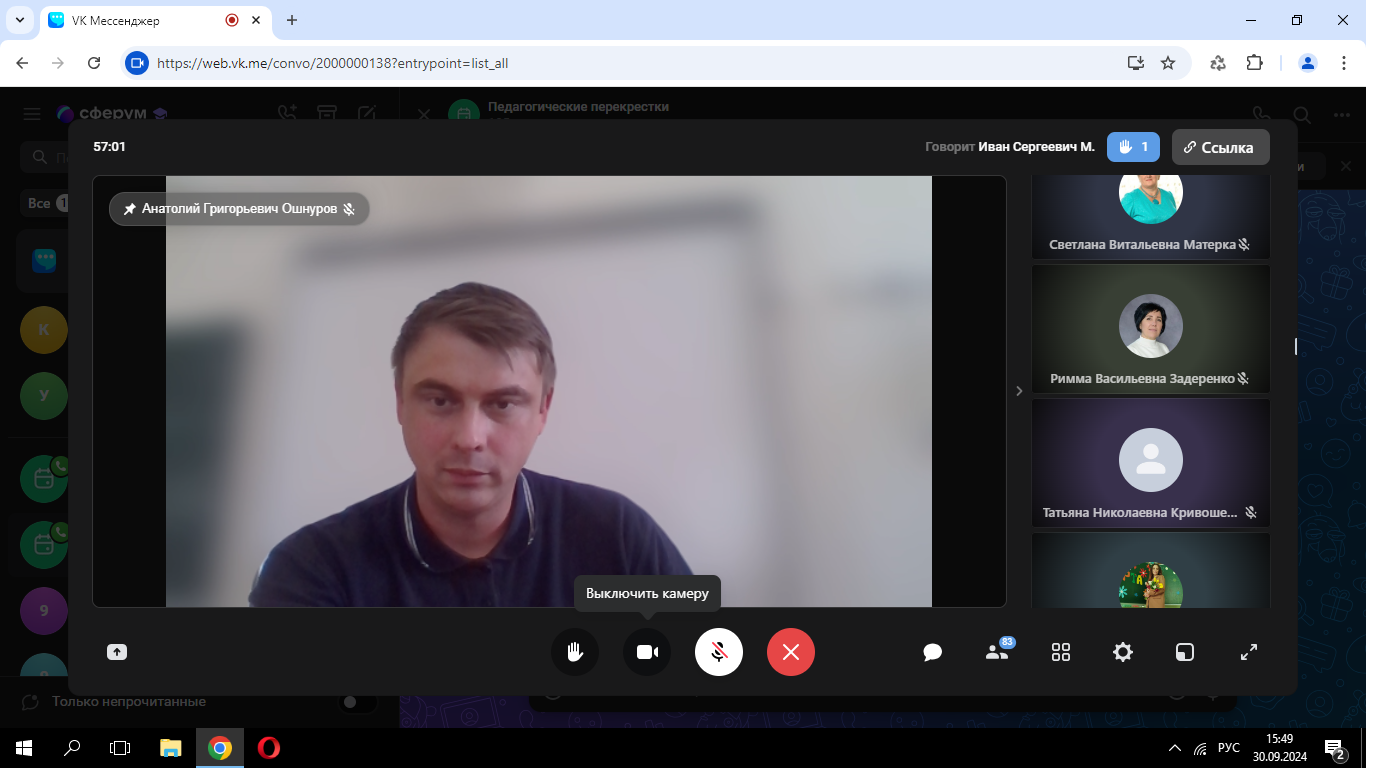The width and height of the screenshot is (1376, 768).
Task: Reload the browser page
Action: tap(94, 62)
